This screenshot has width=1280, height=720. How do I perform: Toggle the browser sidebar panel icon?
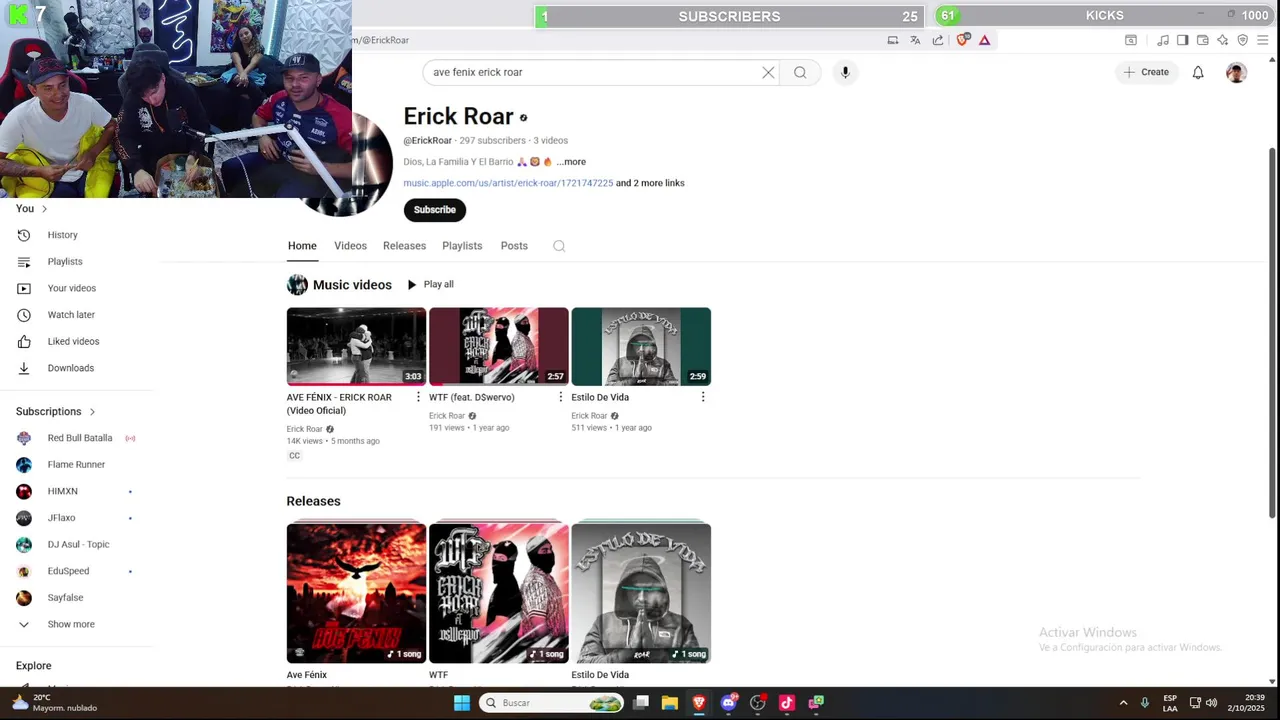(1182, 40)
